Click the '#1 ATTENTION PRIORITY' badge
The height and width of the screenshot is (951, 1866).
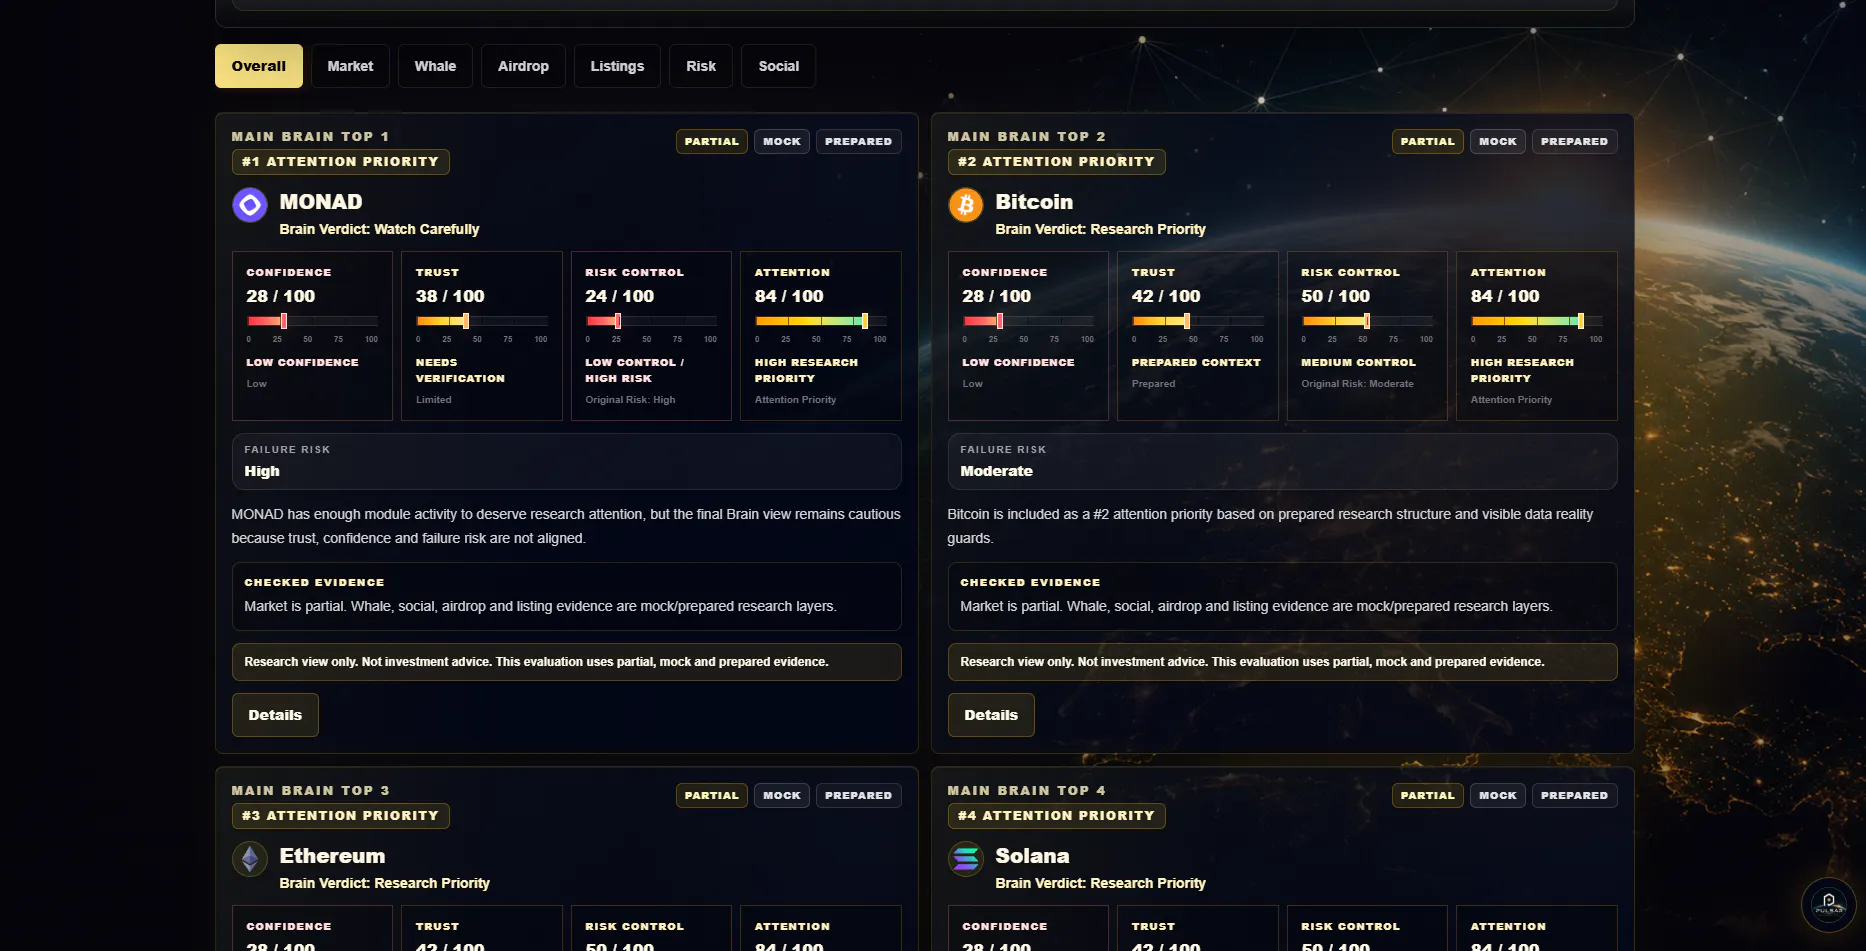341,162
